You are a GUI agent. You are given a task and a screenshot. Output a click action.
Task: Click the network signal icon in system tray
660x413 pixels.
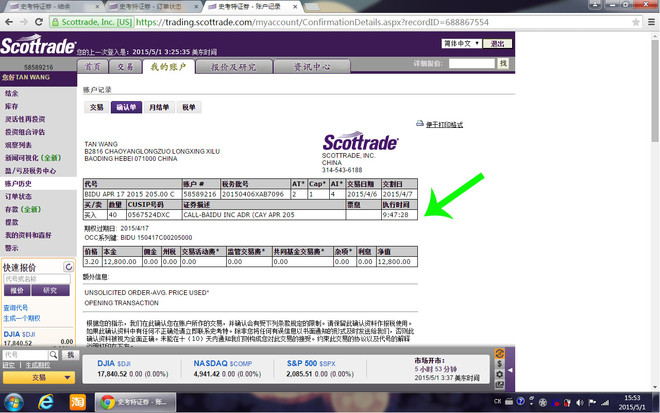coord(605,402)
